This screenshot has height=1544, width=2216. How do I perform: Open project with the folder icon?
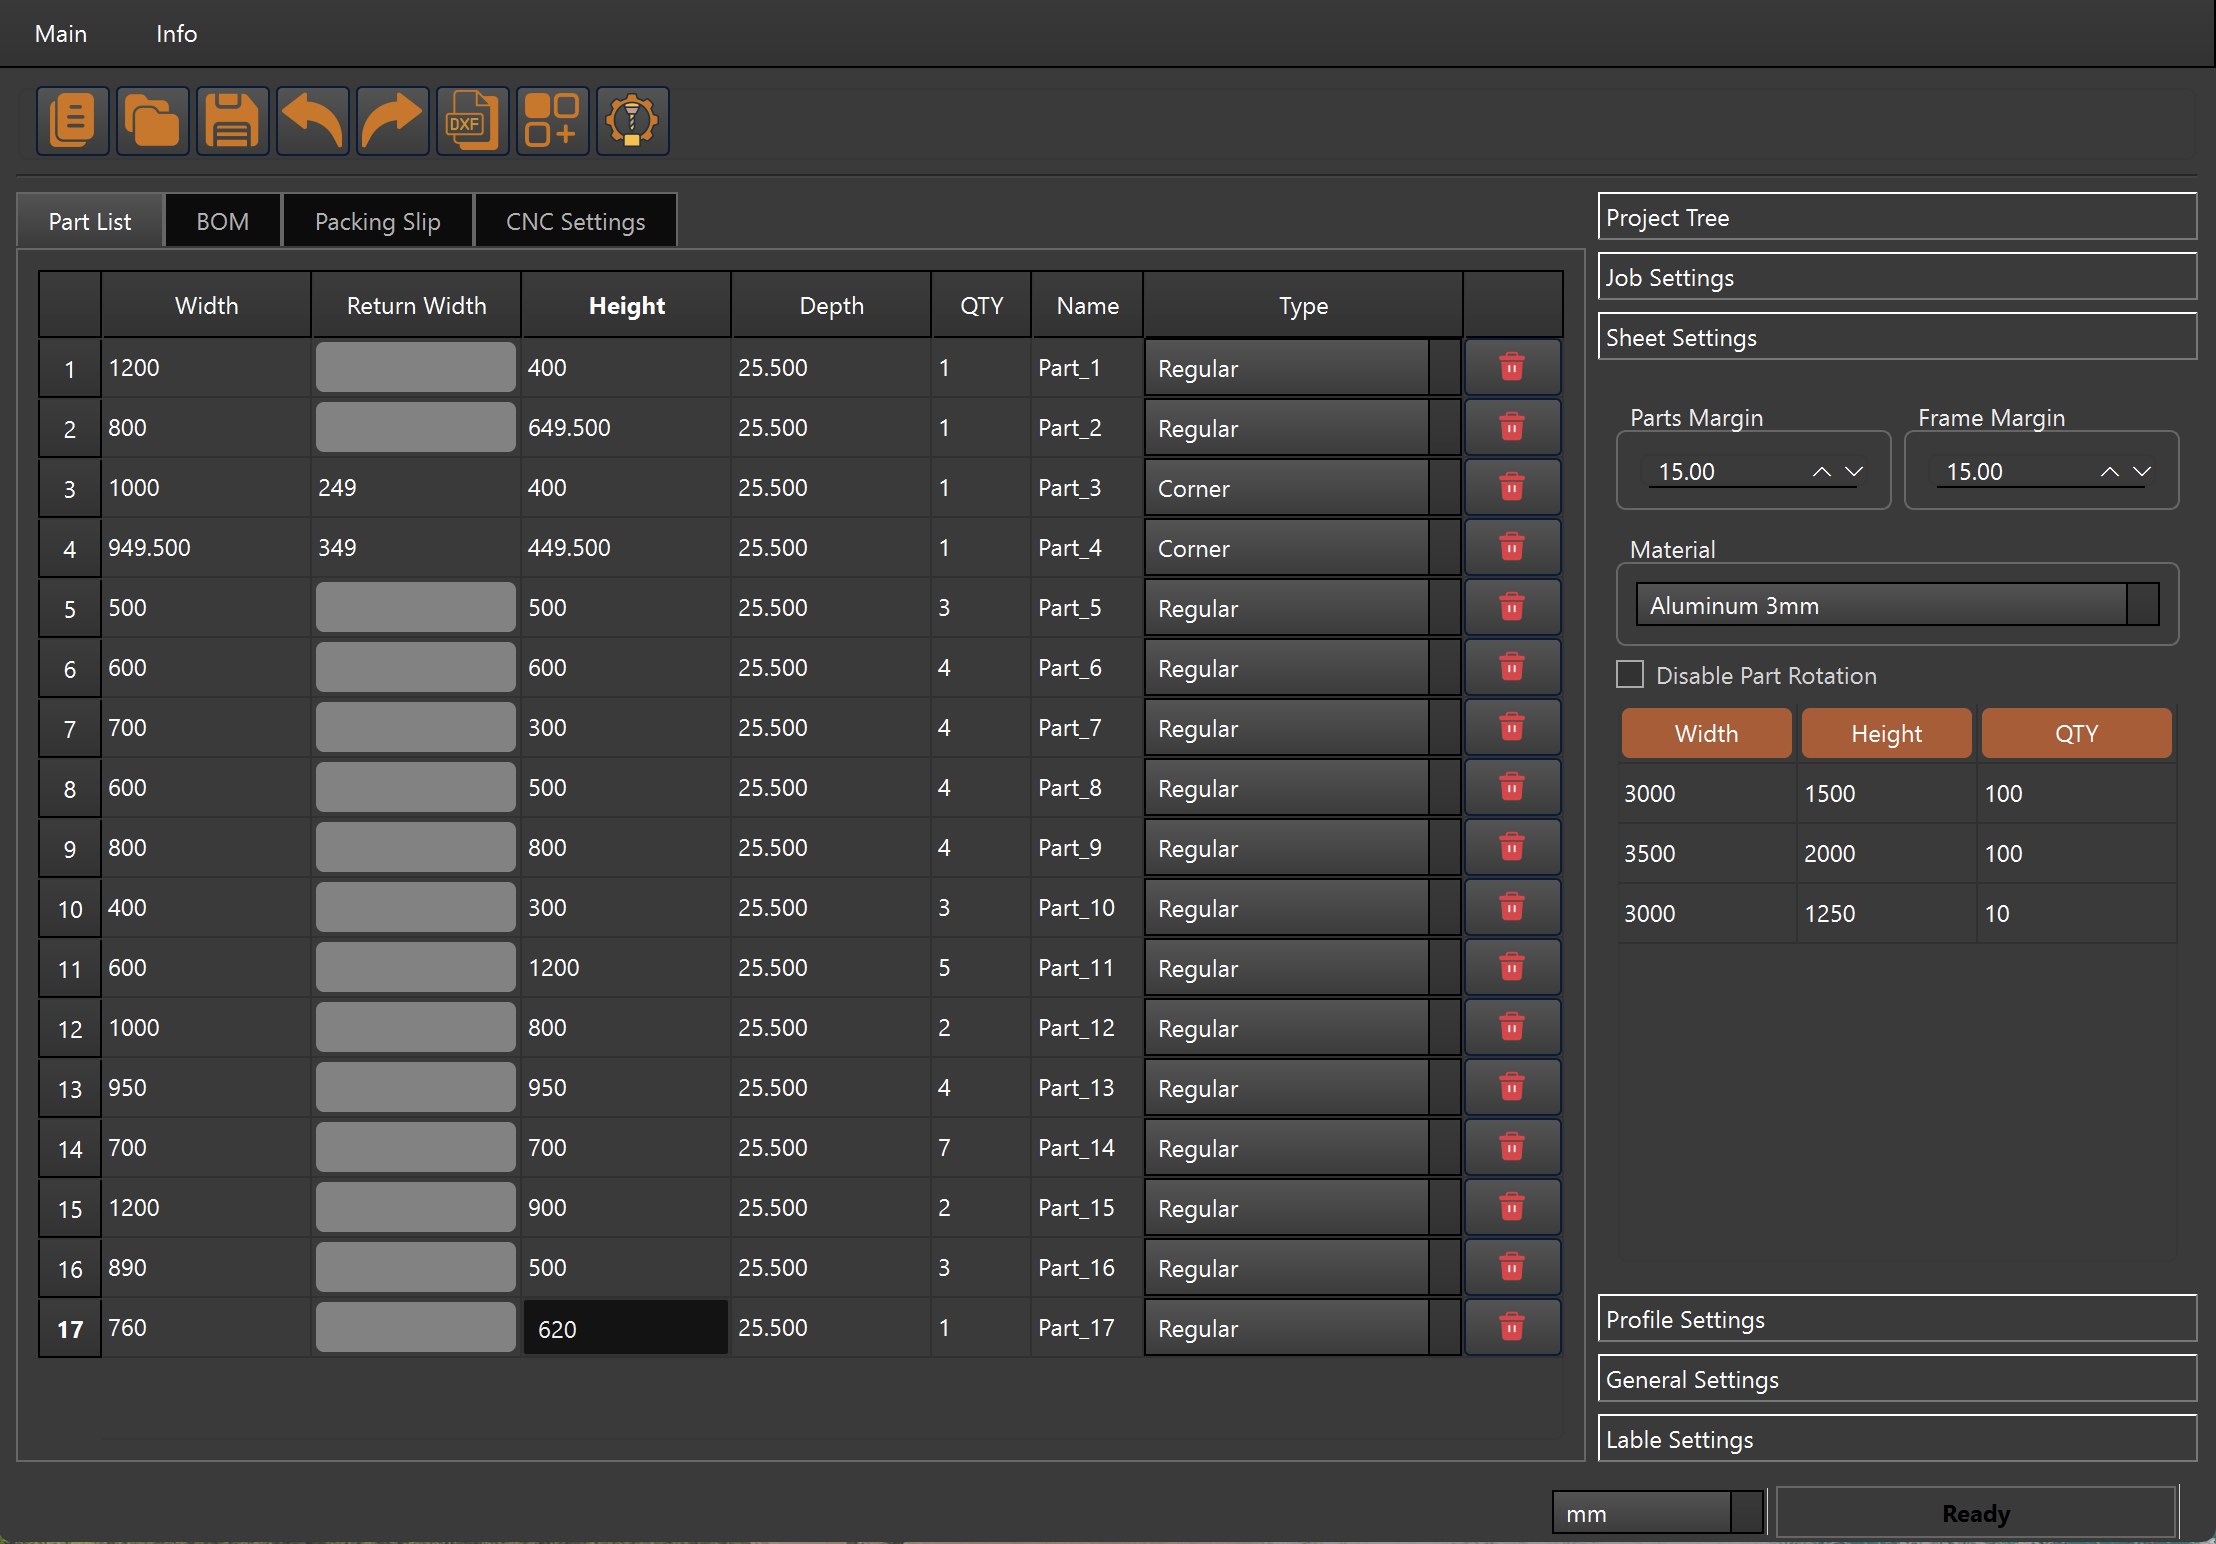tap(152, 121)
